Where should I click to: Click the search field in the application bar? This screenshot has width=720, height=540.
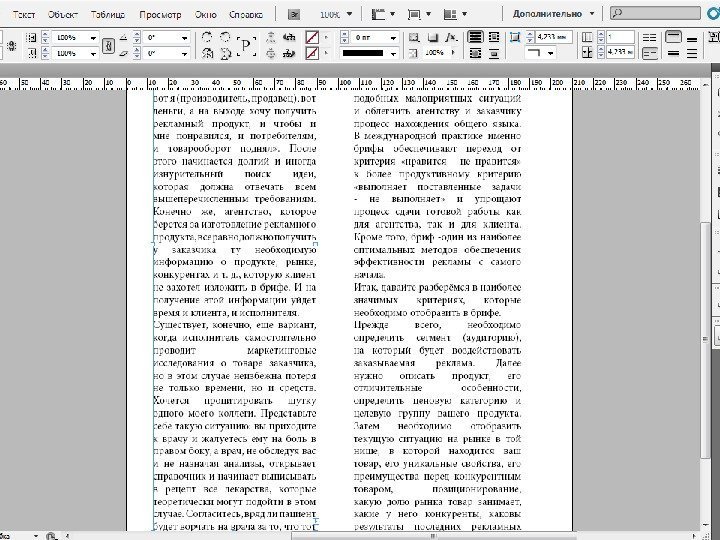click(x=655, y=13)
